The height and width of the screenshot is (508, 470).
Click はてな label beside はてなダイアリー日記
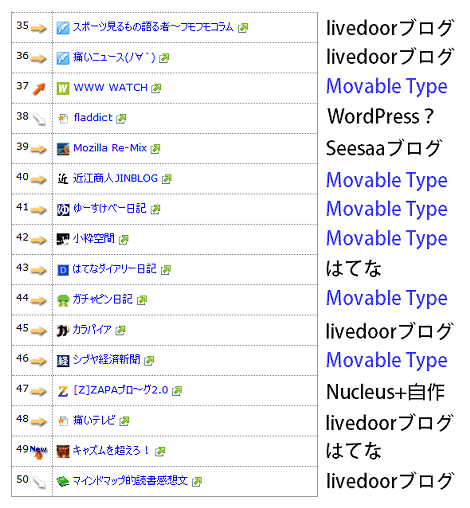pos(354,269)
